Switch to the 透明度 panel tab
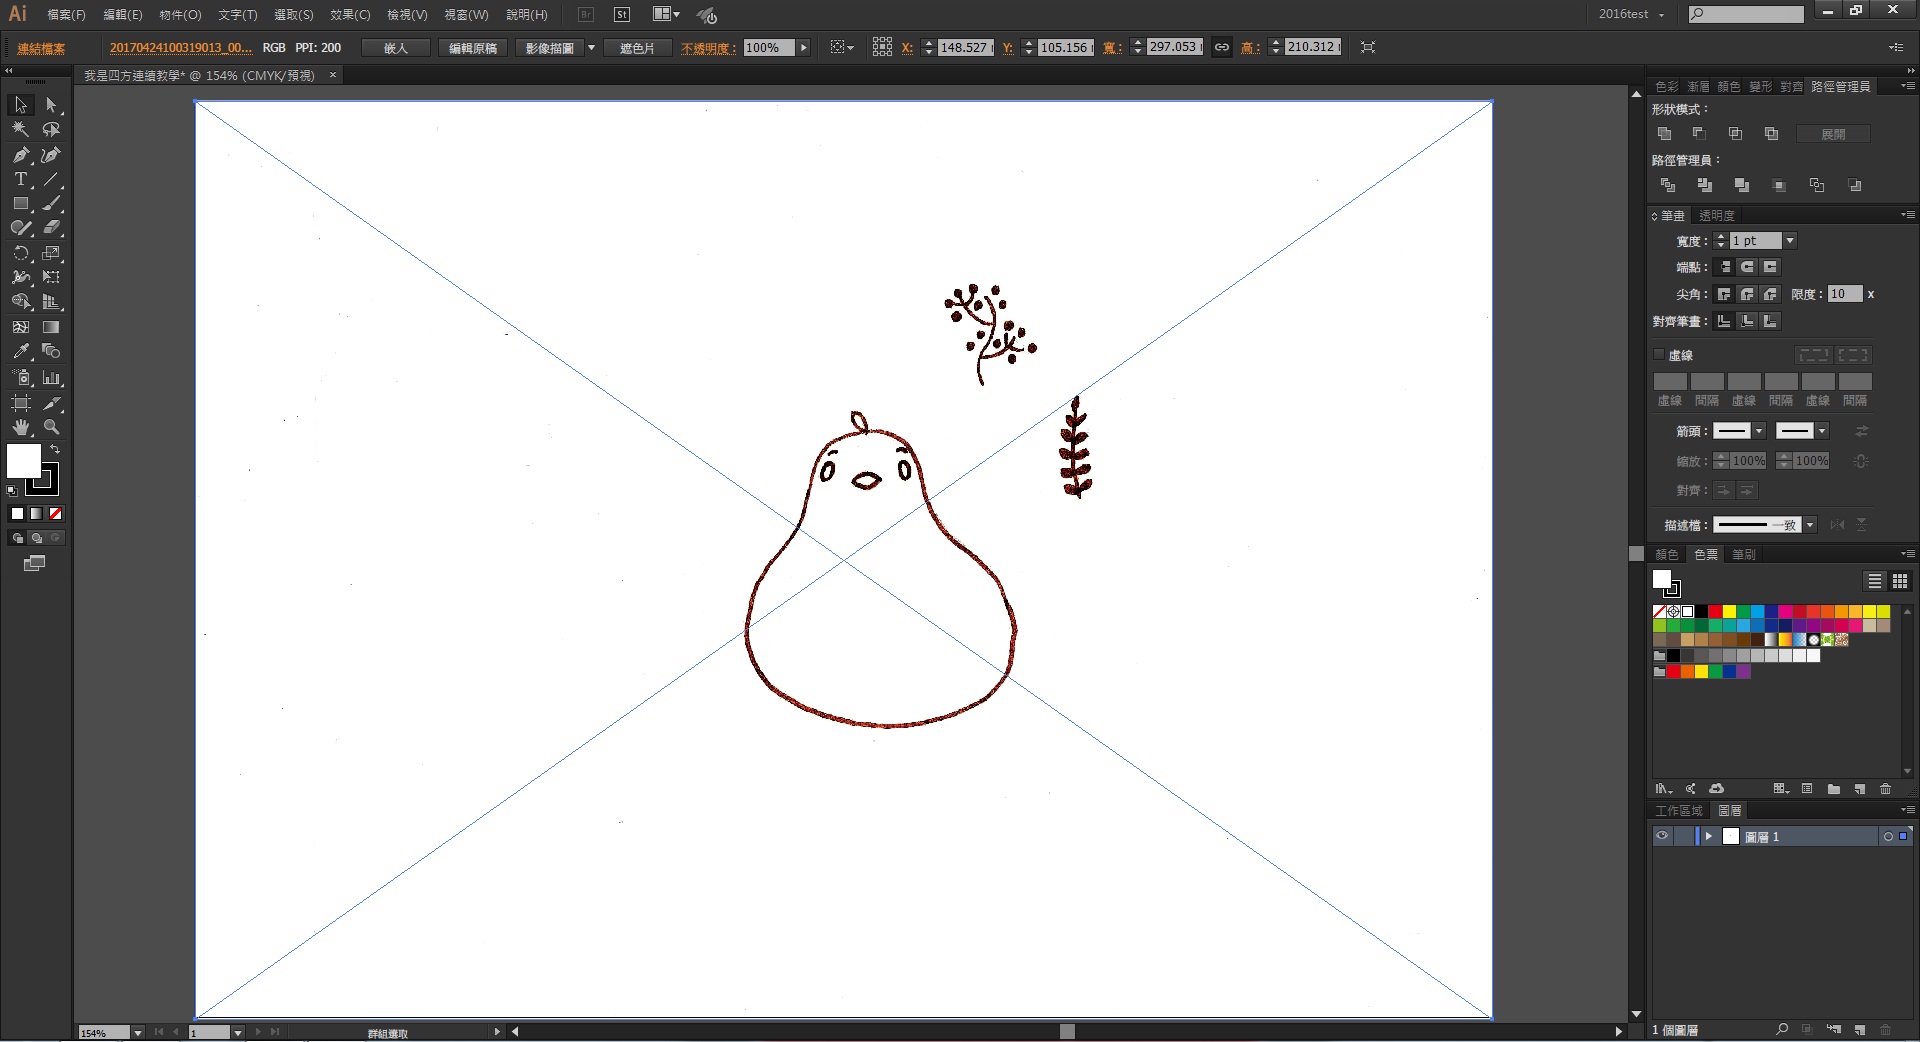1920x1042 pixels. point(1717,216)
